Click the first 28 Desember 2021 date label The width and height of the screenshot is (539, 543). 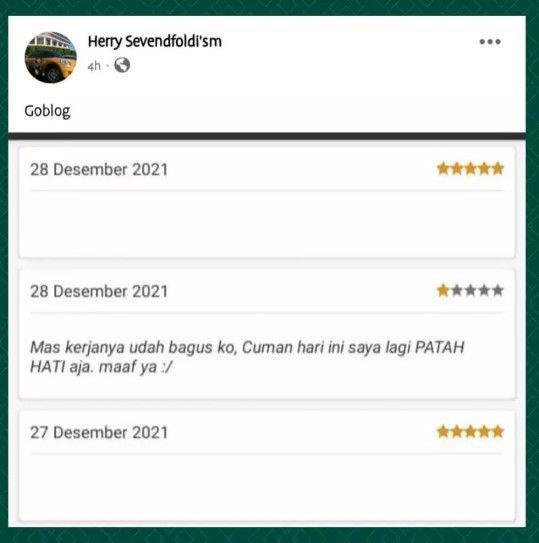click(99, 170)
